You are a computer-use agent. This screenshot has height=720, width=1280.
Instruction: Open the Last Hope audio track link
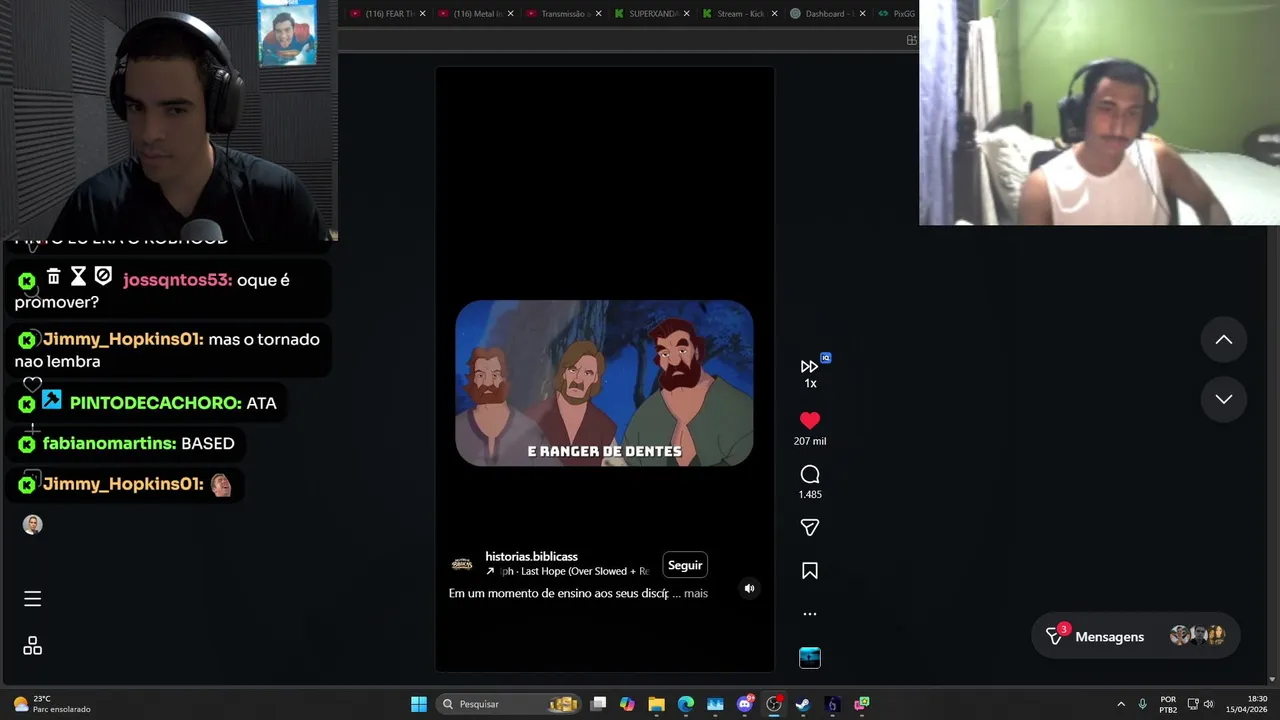click(x=570, y=571)
